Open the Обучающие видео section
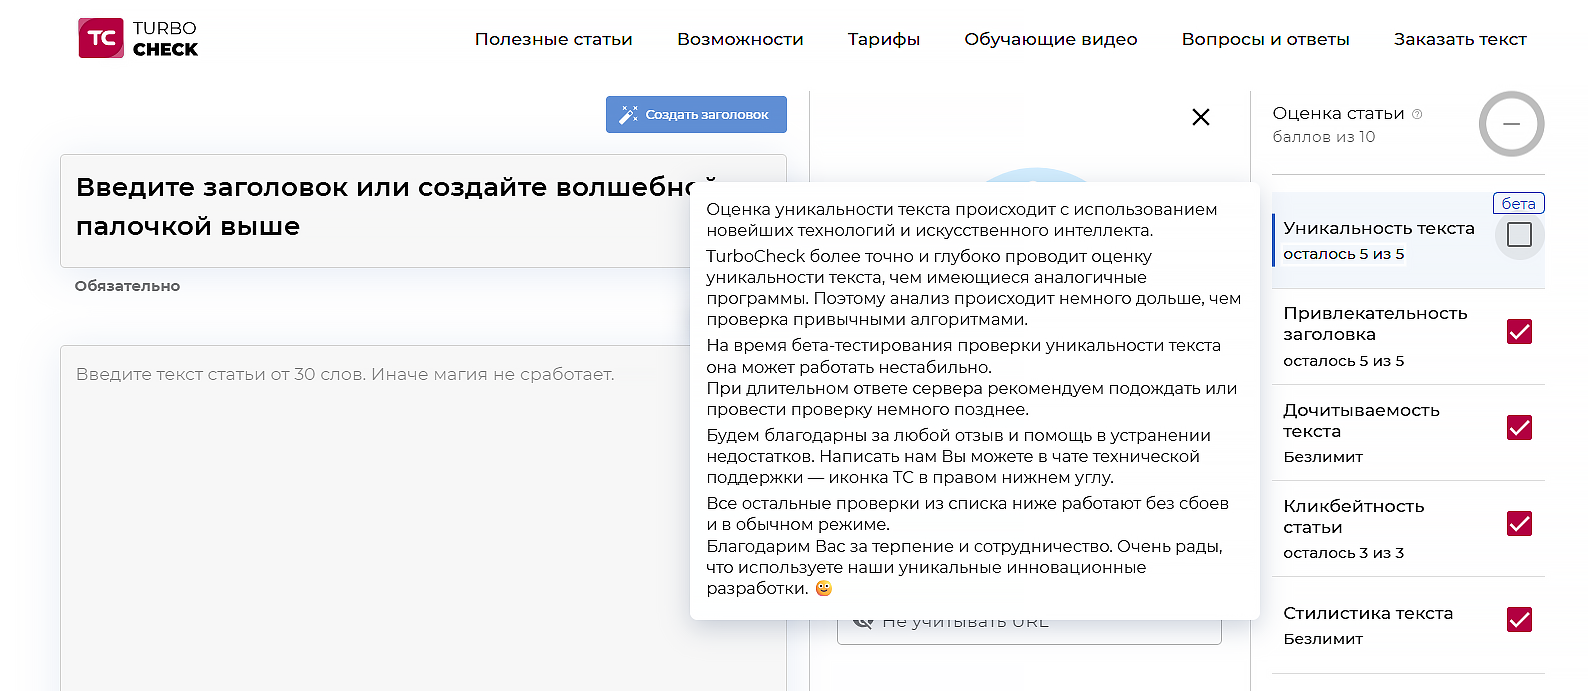1588x691 pixels. coord(1051,39)
